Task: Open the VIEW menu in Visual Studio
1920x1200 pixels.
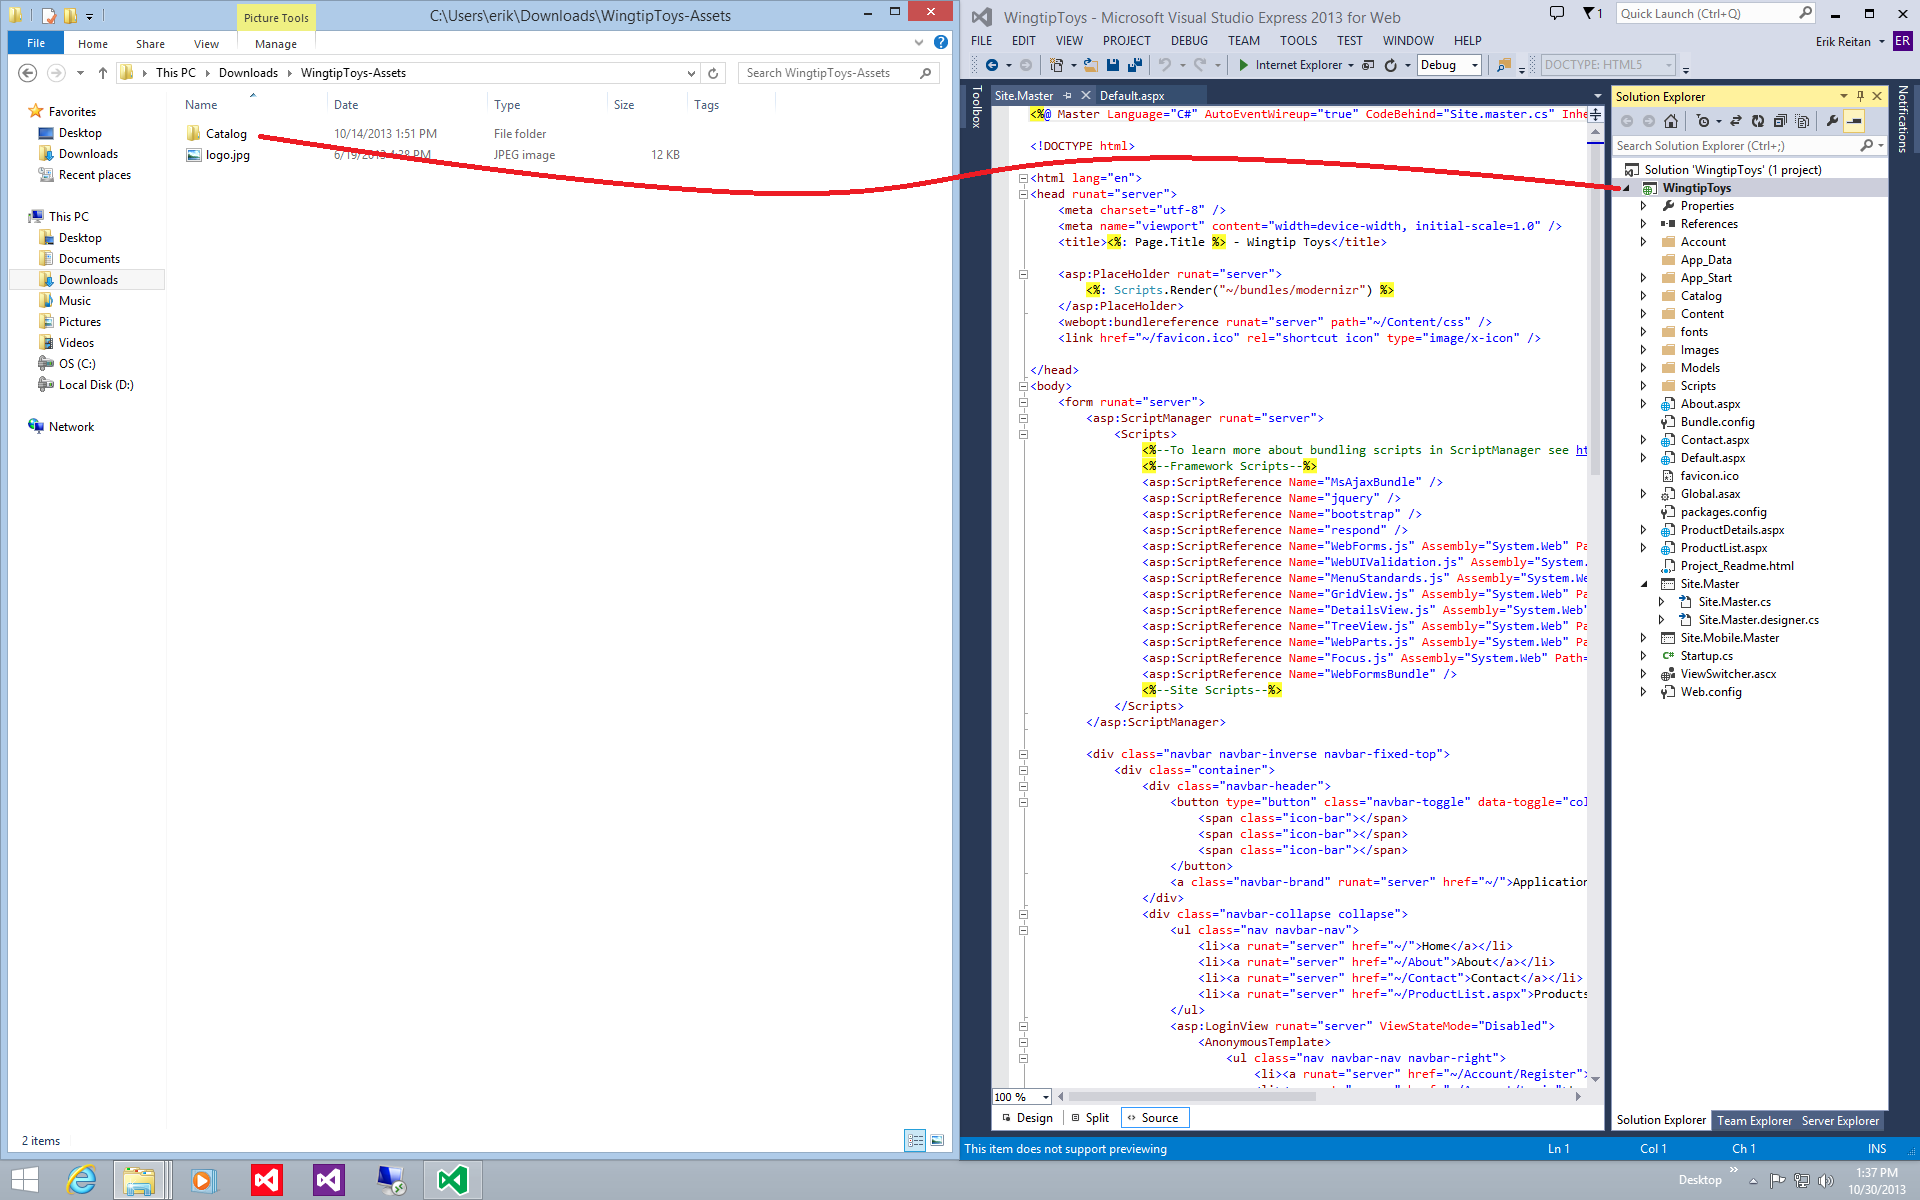Action: tap(1069, 40)
